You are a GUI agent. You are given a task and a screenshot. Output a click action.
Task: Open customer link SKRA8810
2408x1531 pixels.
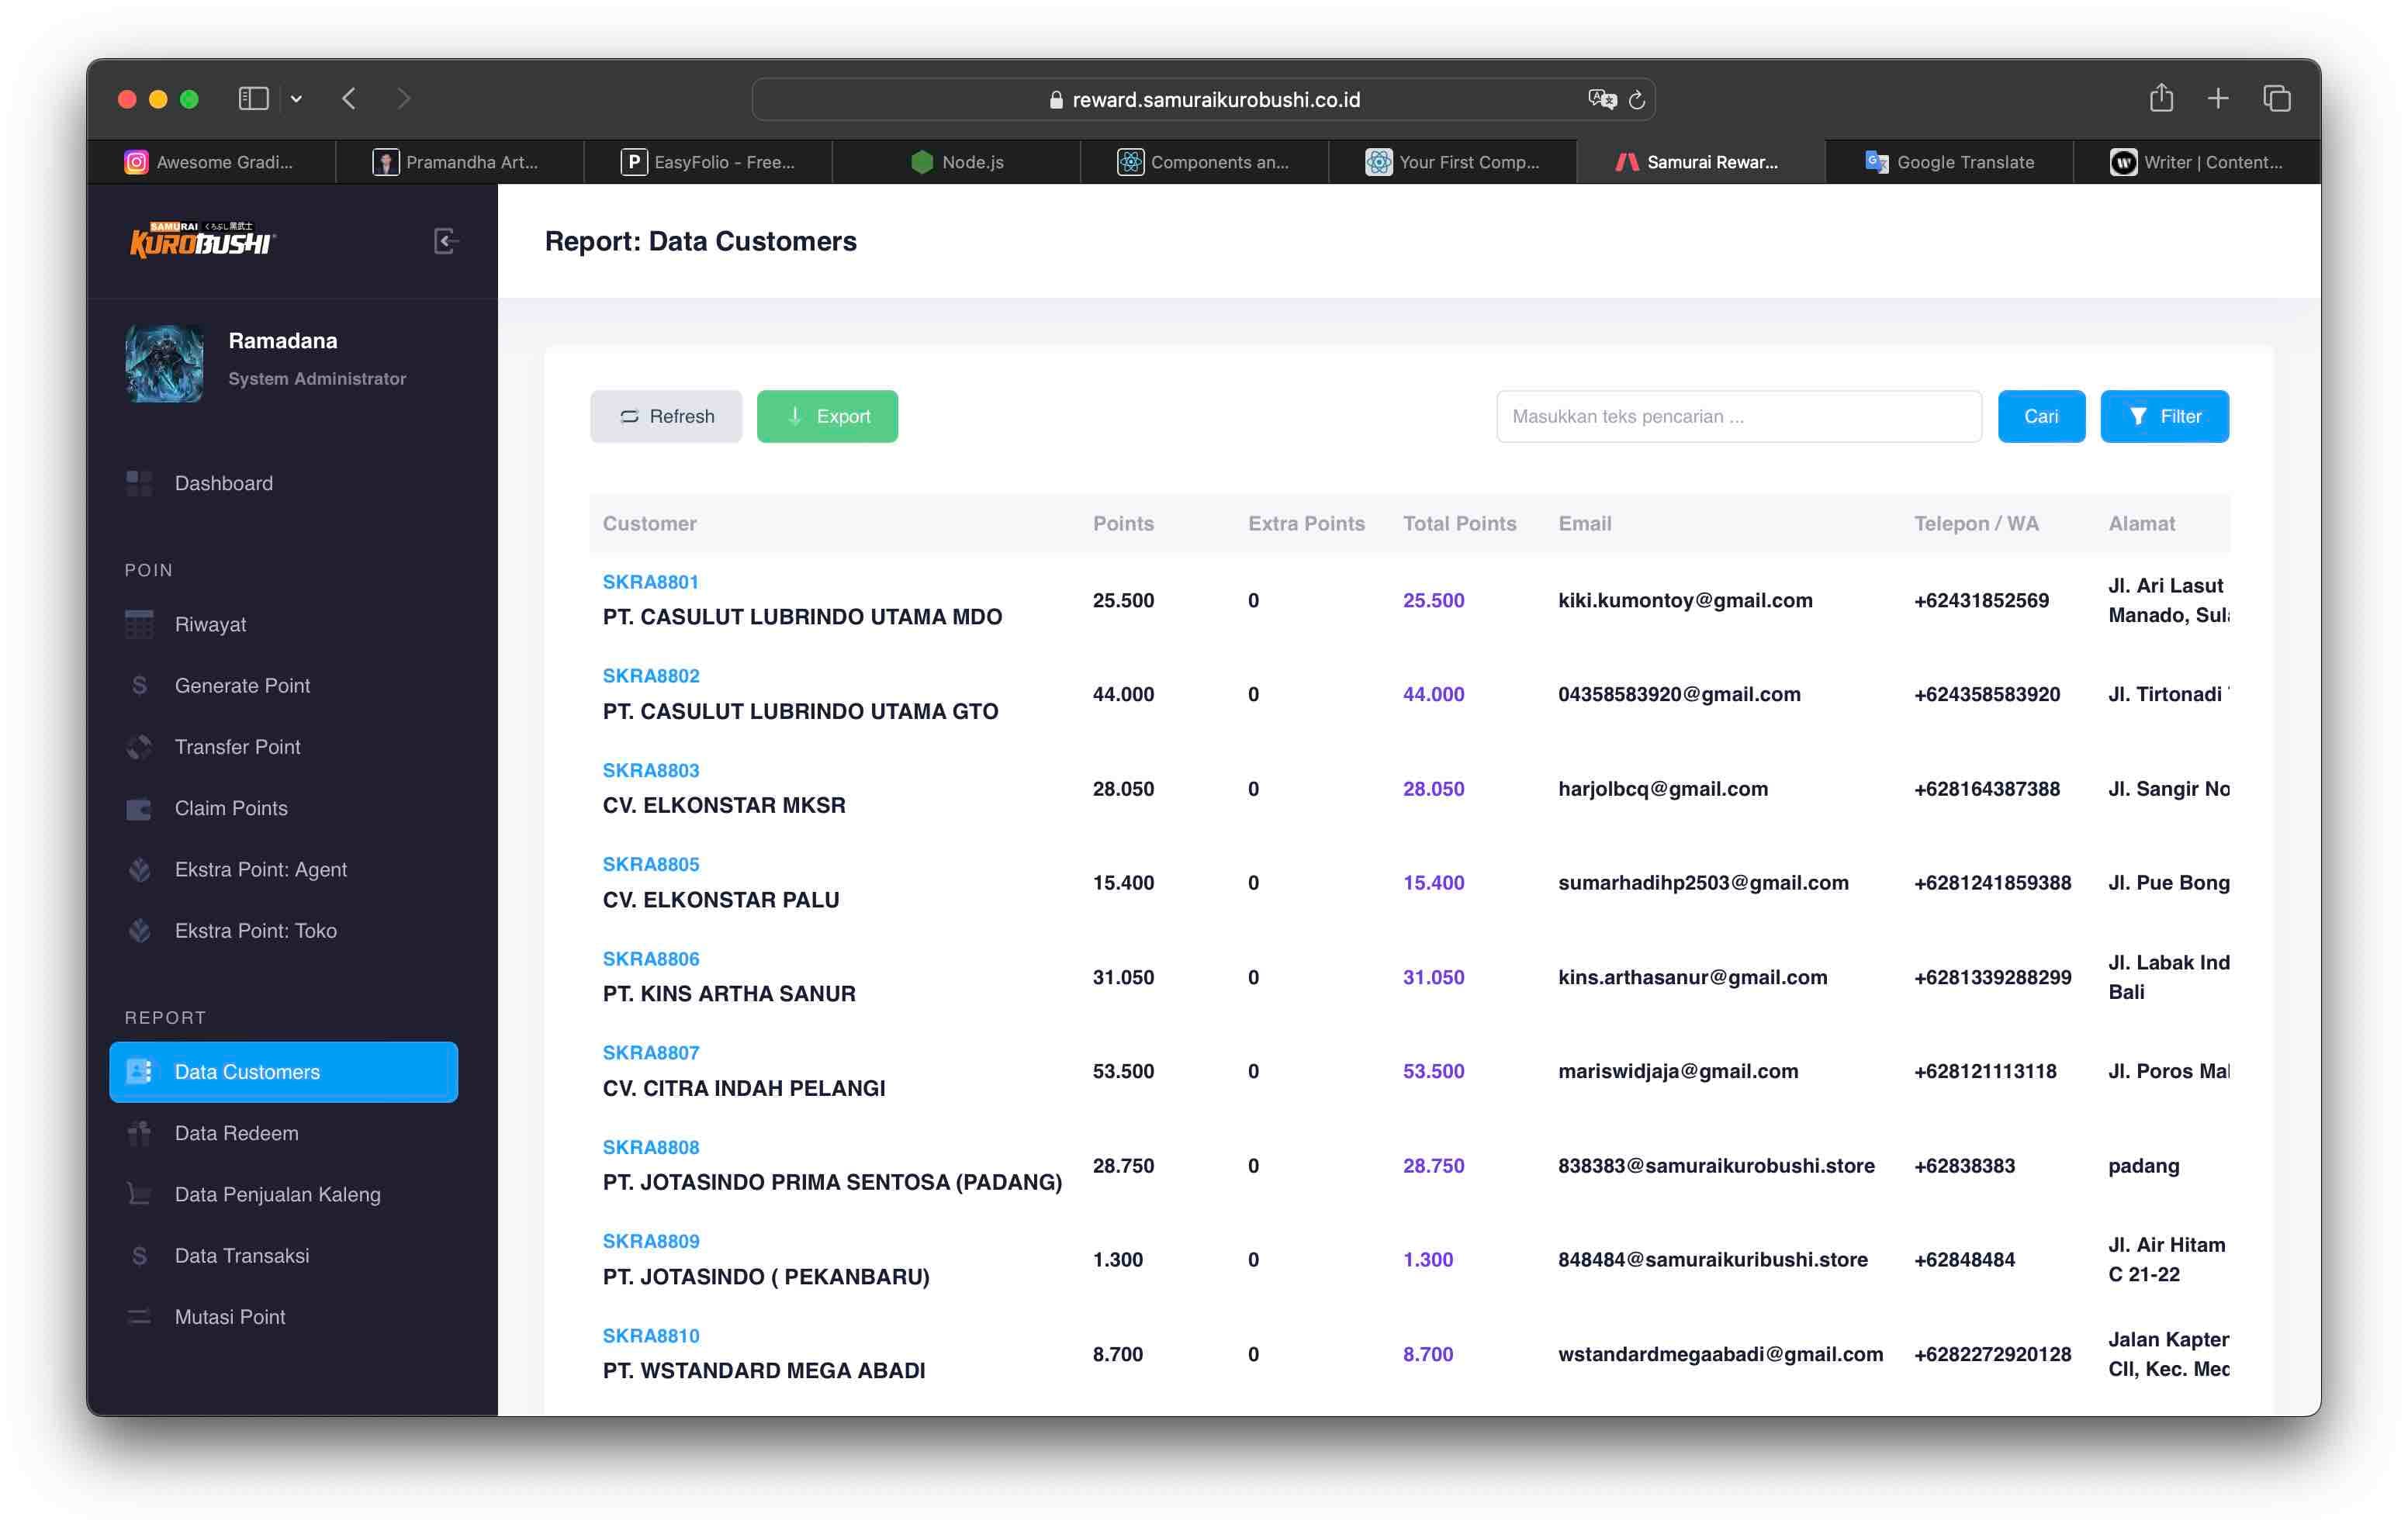tap(651, 1336)
